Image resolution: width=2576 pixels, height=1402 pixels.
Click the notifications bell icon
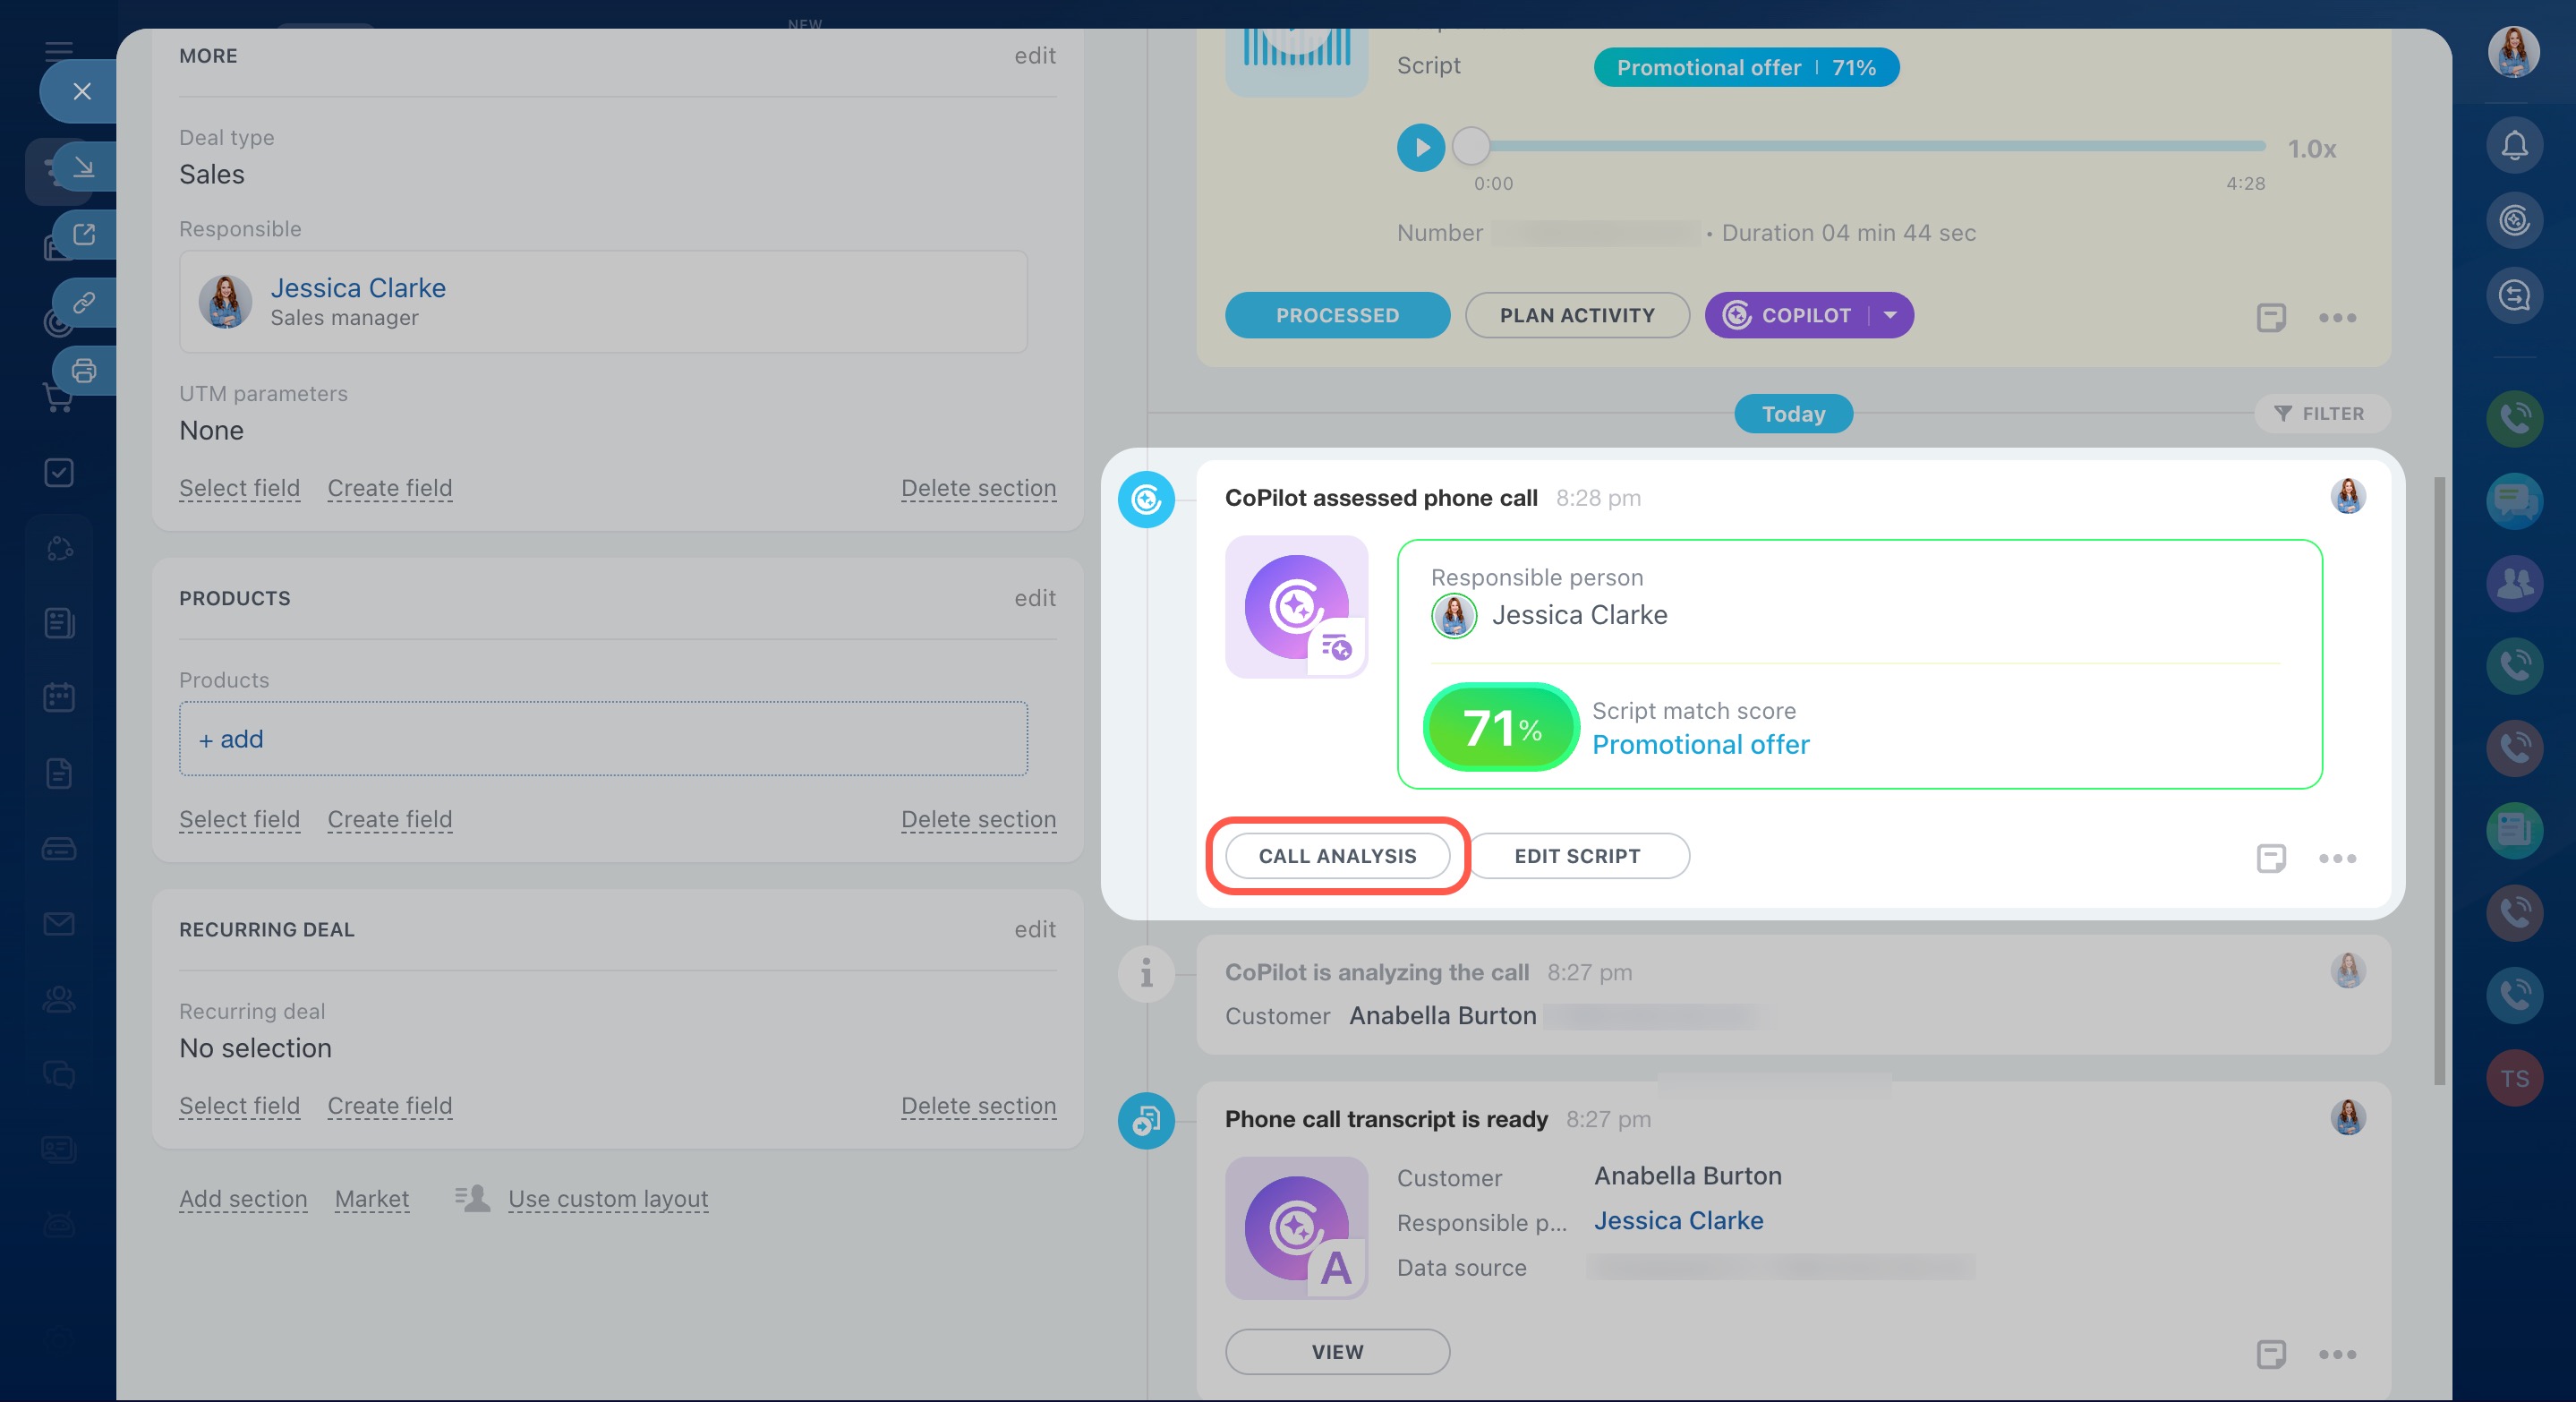tap(2514, 146)
